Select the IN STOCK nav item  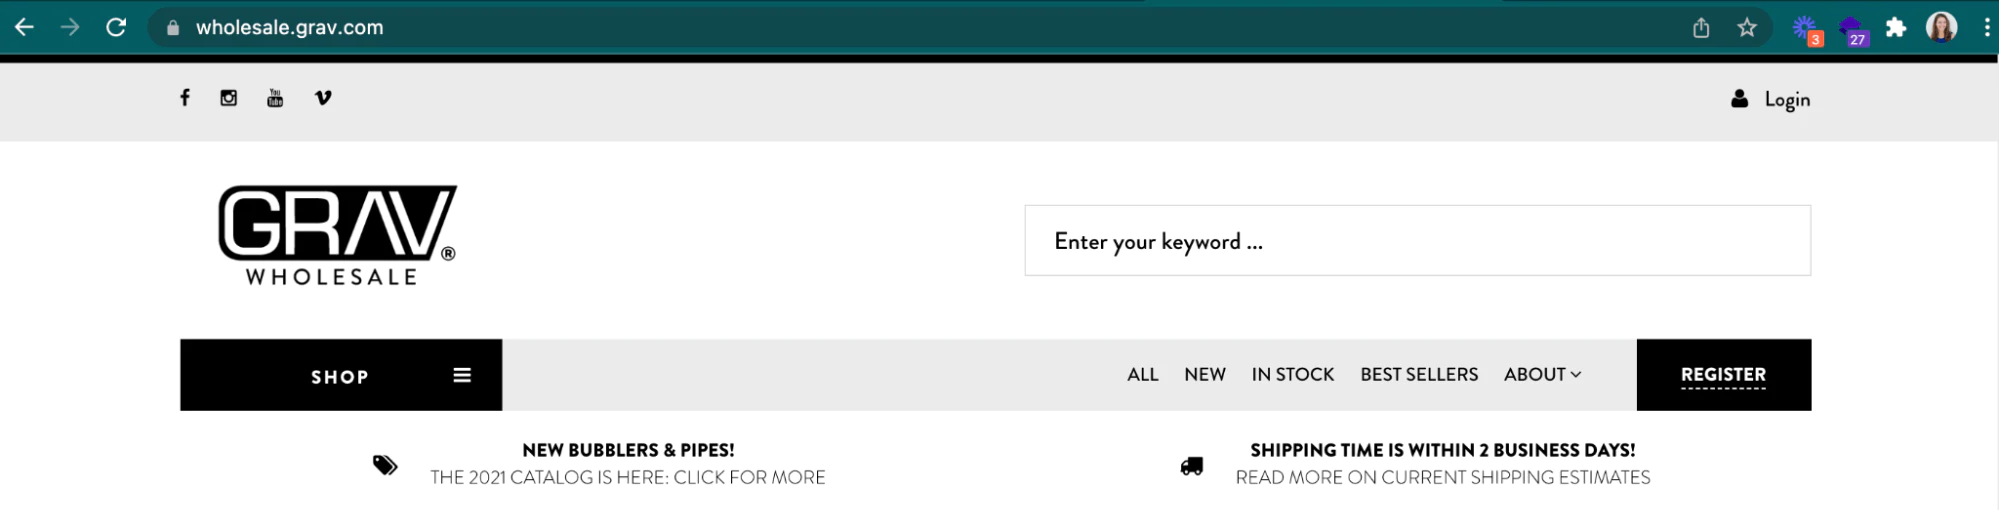pyautogui.click(x=1292, y=375)
